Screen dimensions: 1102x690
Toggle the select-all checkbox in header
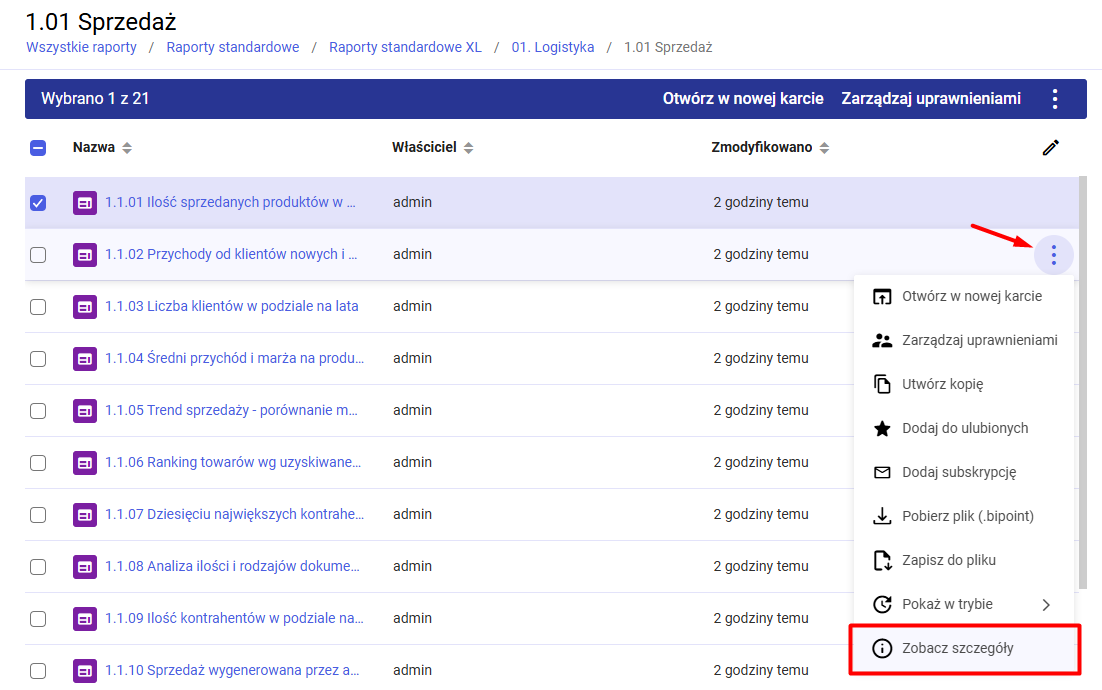[38, 148]
